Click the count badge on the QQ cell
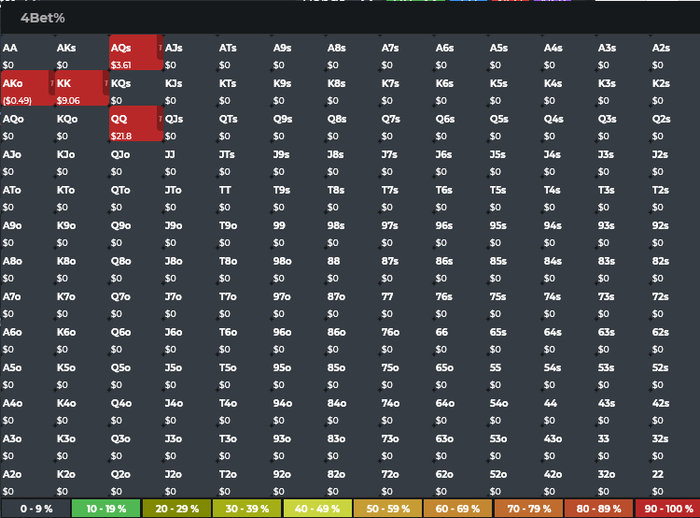 [x=160, y=119]
